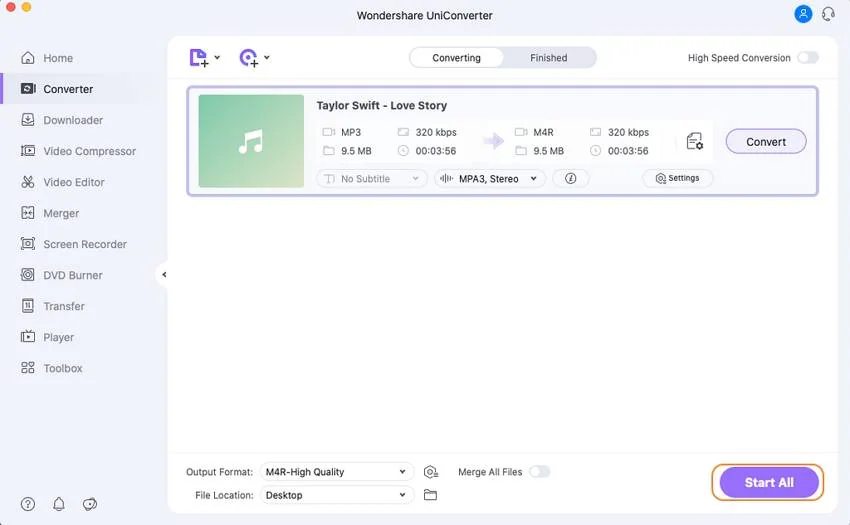Click the Home house icon
850x525 pixels.
[28, 57]
